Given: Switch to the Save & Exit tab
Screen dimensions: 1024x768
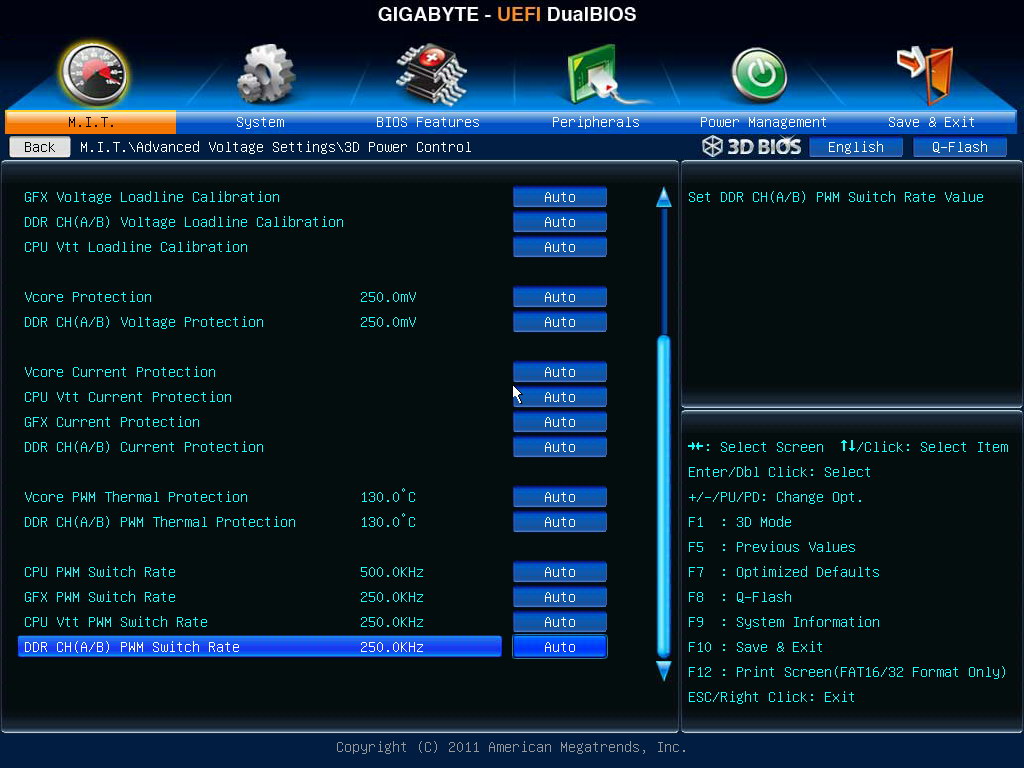Looking at the screenshot, I should pyautogui.click(x=931, y=122).
